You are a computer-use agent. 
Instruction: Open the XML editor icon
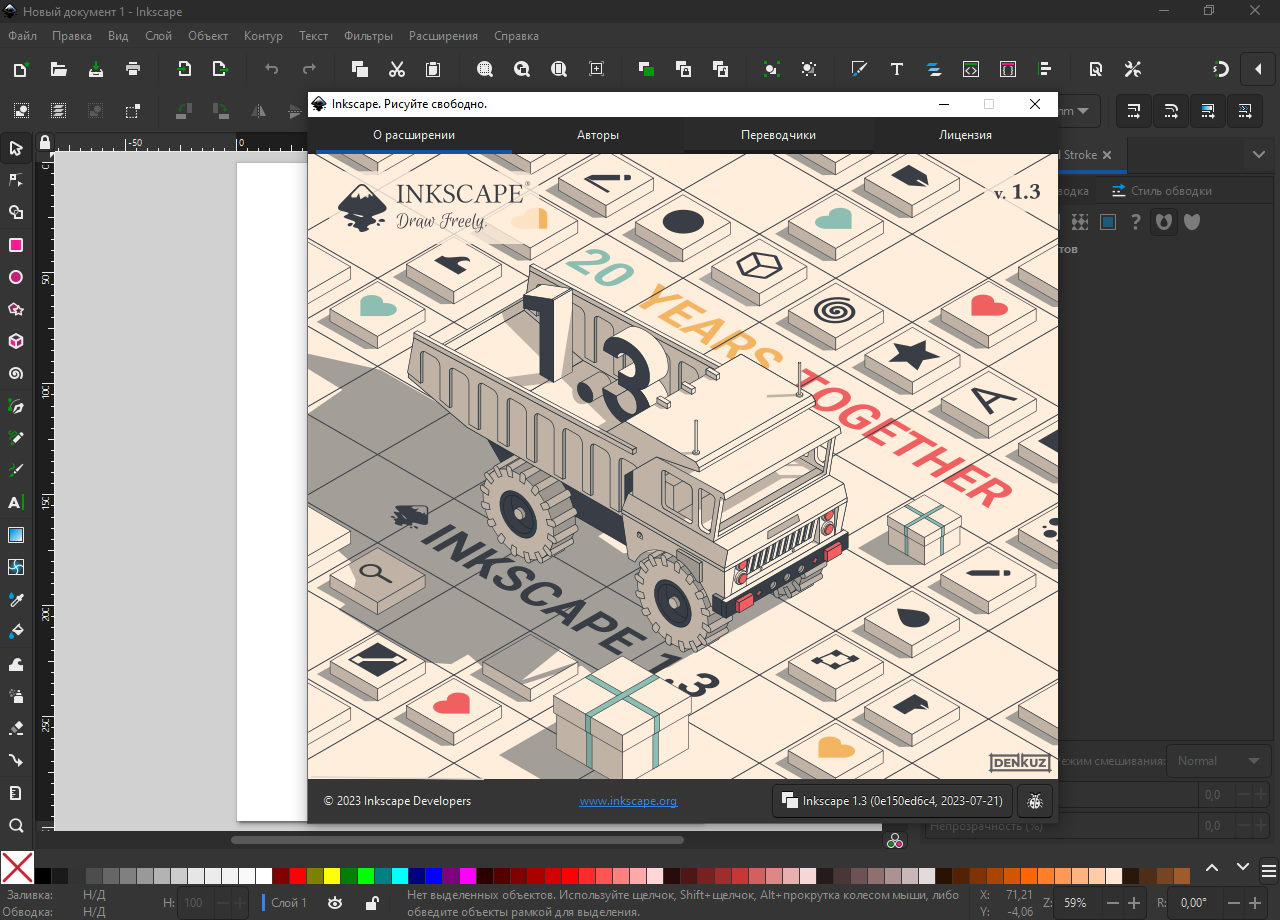pyautogui.click(x=970, y=69)
